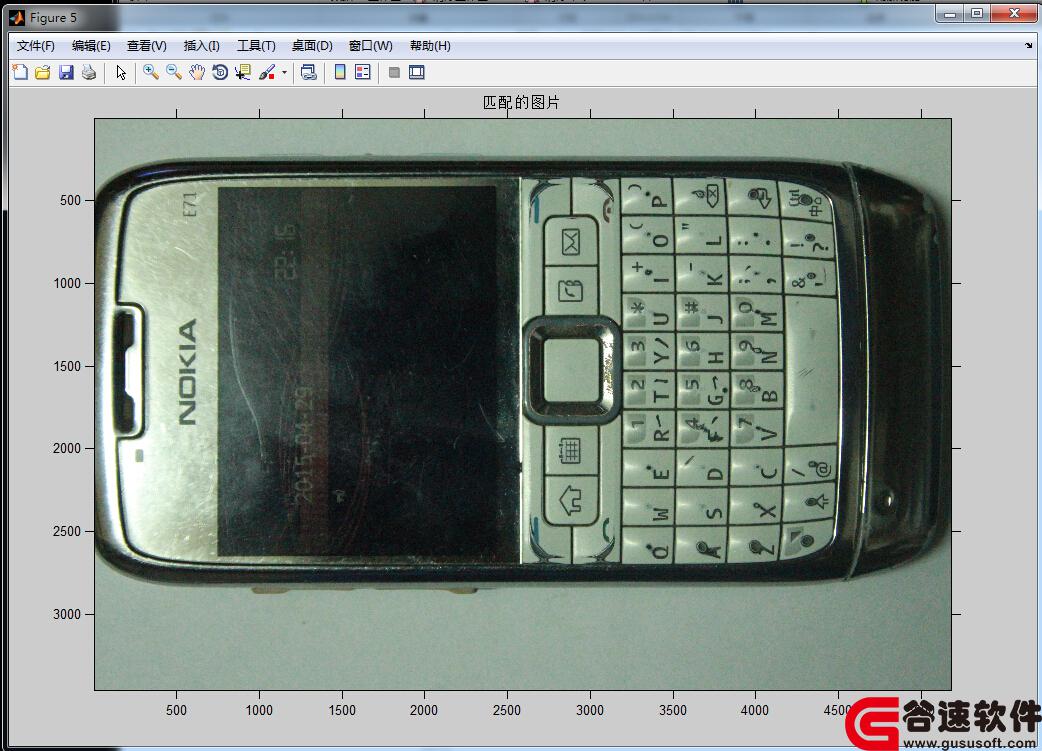Image resolution: width=1042 pixels, height=751 pixels.
Task: Turn on the Data Cursor tool
Action: (243, 72)
